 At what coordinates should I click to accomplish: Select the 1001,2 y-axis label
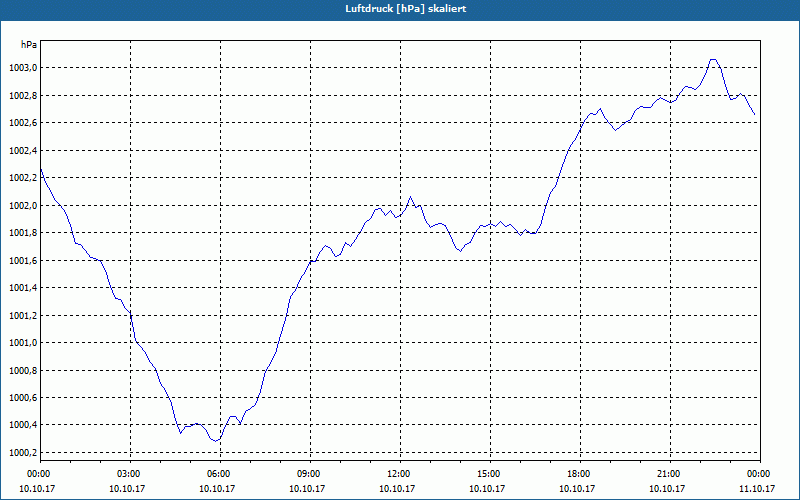(x=22, y=316)
